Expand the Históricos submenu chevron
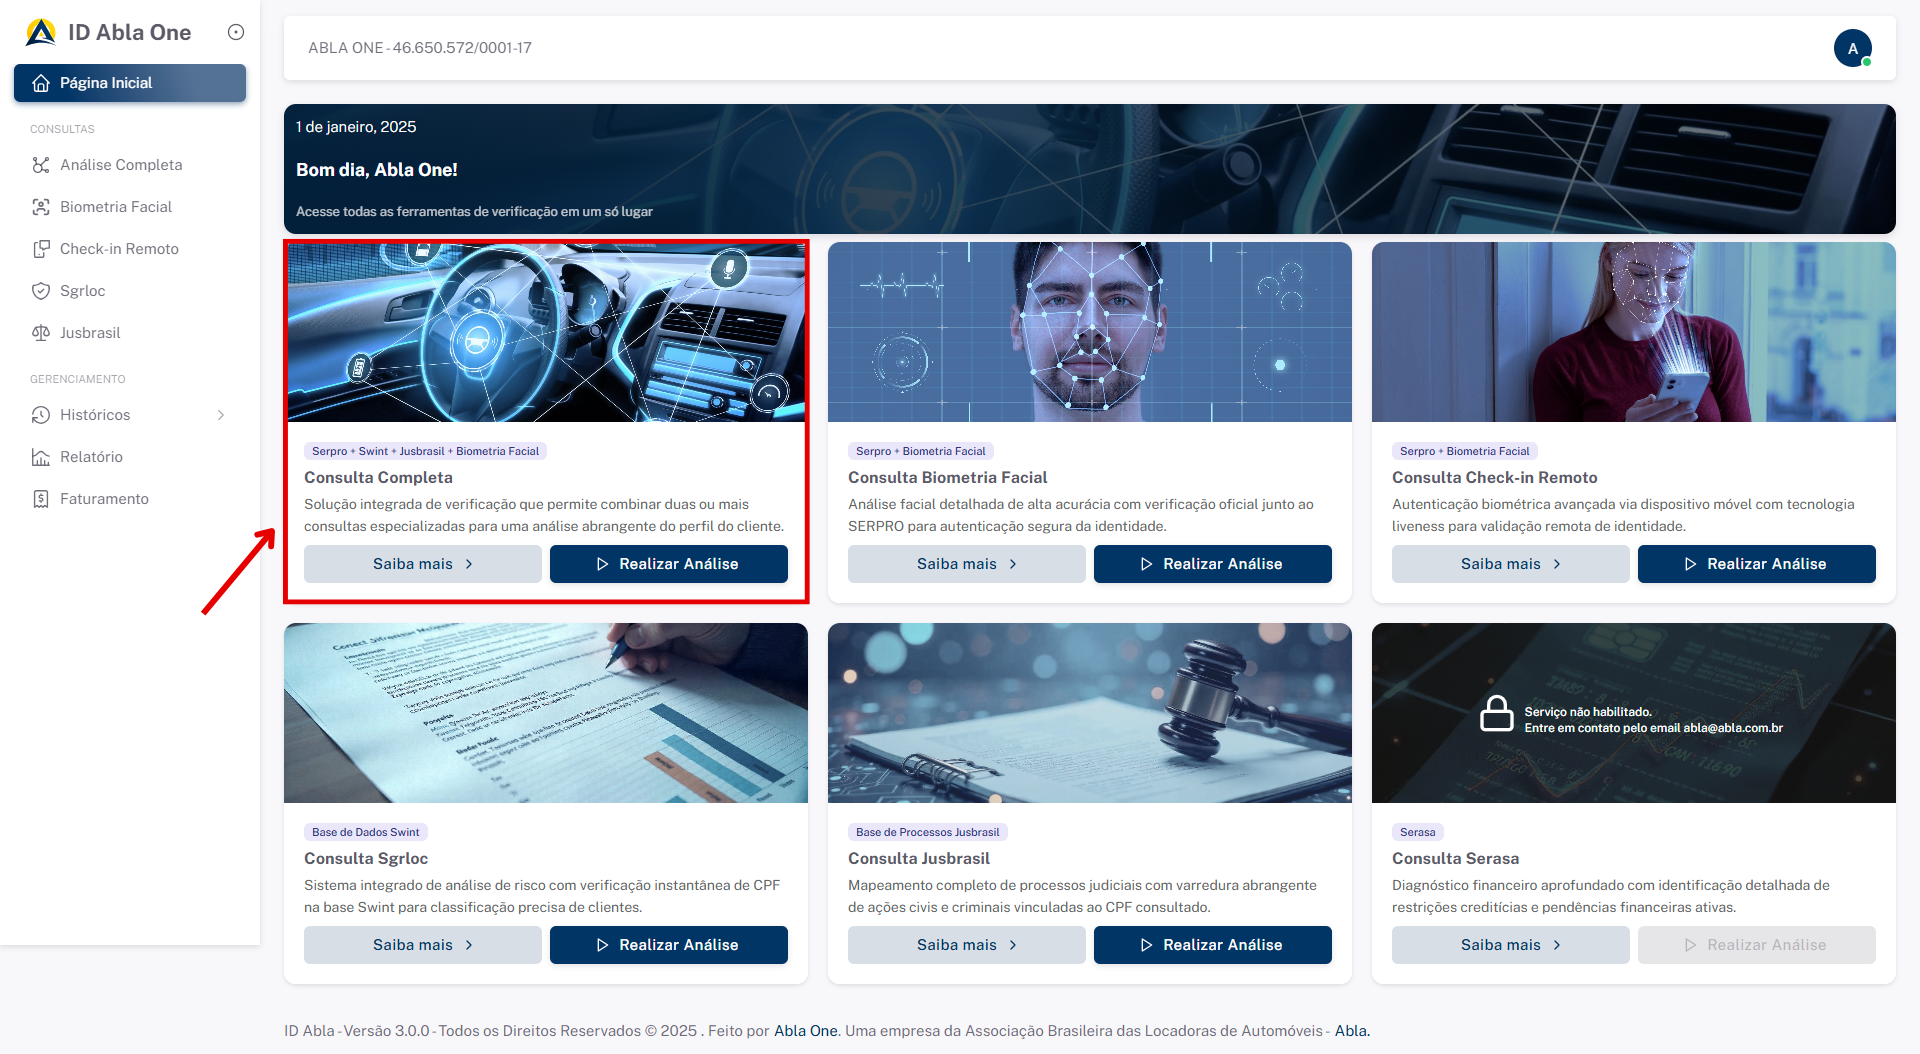 tap(221, 415)
